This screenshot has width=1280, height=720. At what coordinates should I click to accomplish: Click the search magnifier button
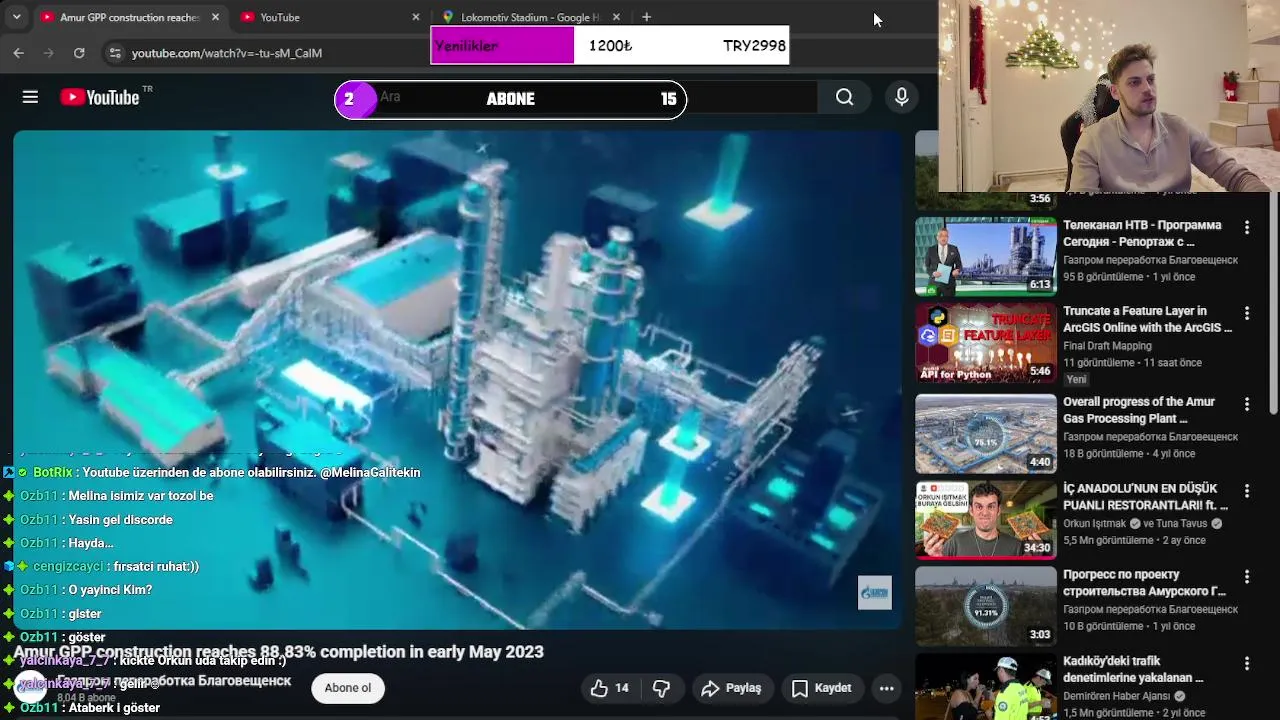(x=845, y=97)
